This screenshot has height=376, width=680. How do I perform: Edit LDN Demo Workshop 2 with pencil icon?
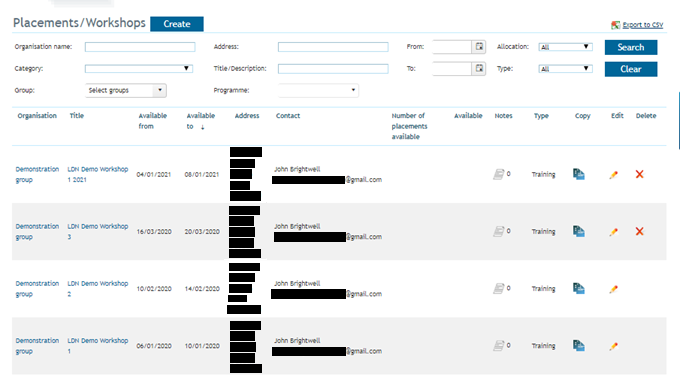point(613,289)
